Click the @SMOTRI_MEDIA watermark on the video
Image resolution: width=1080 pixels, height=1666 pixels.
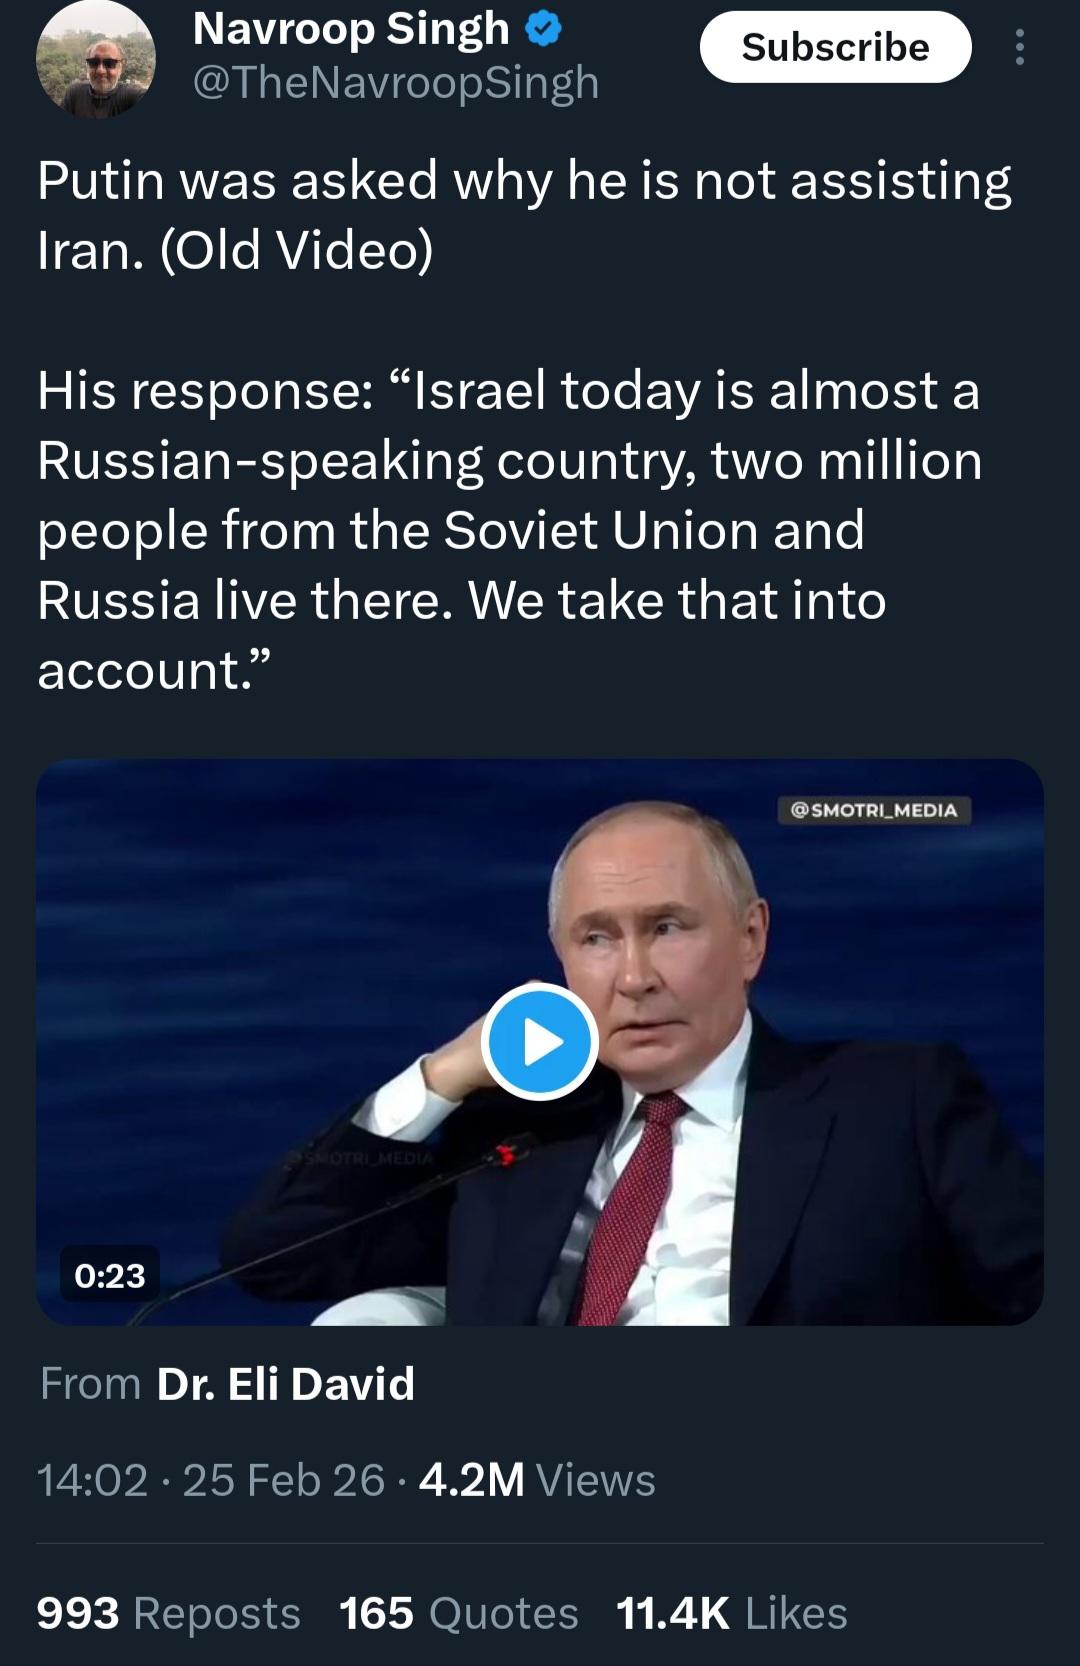874,810
